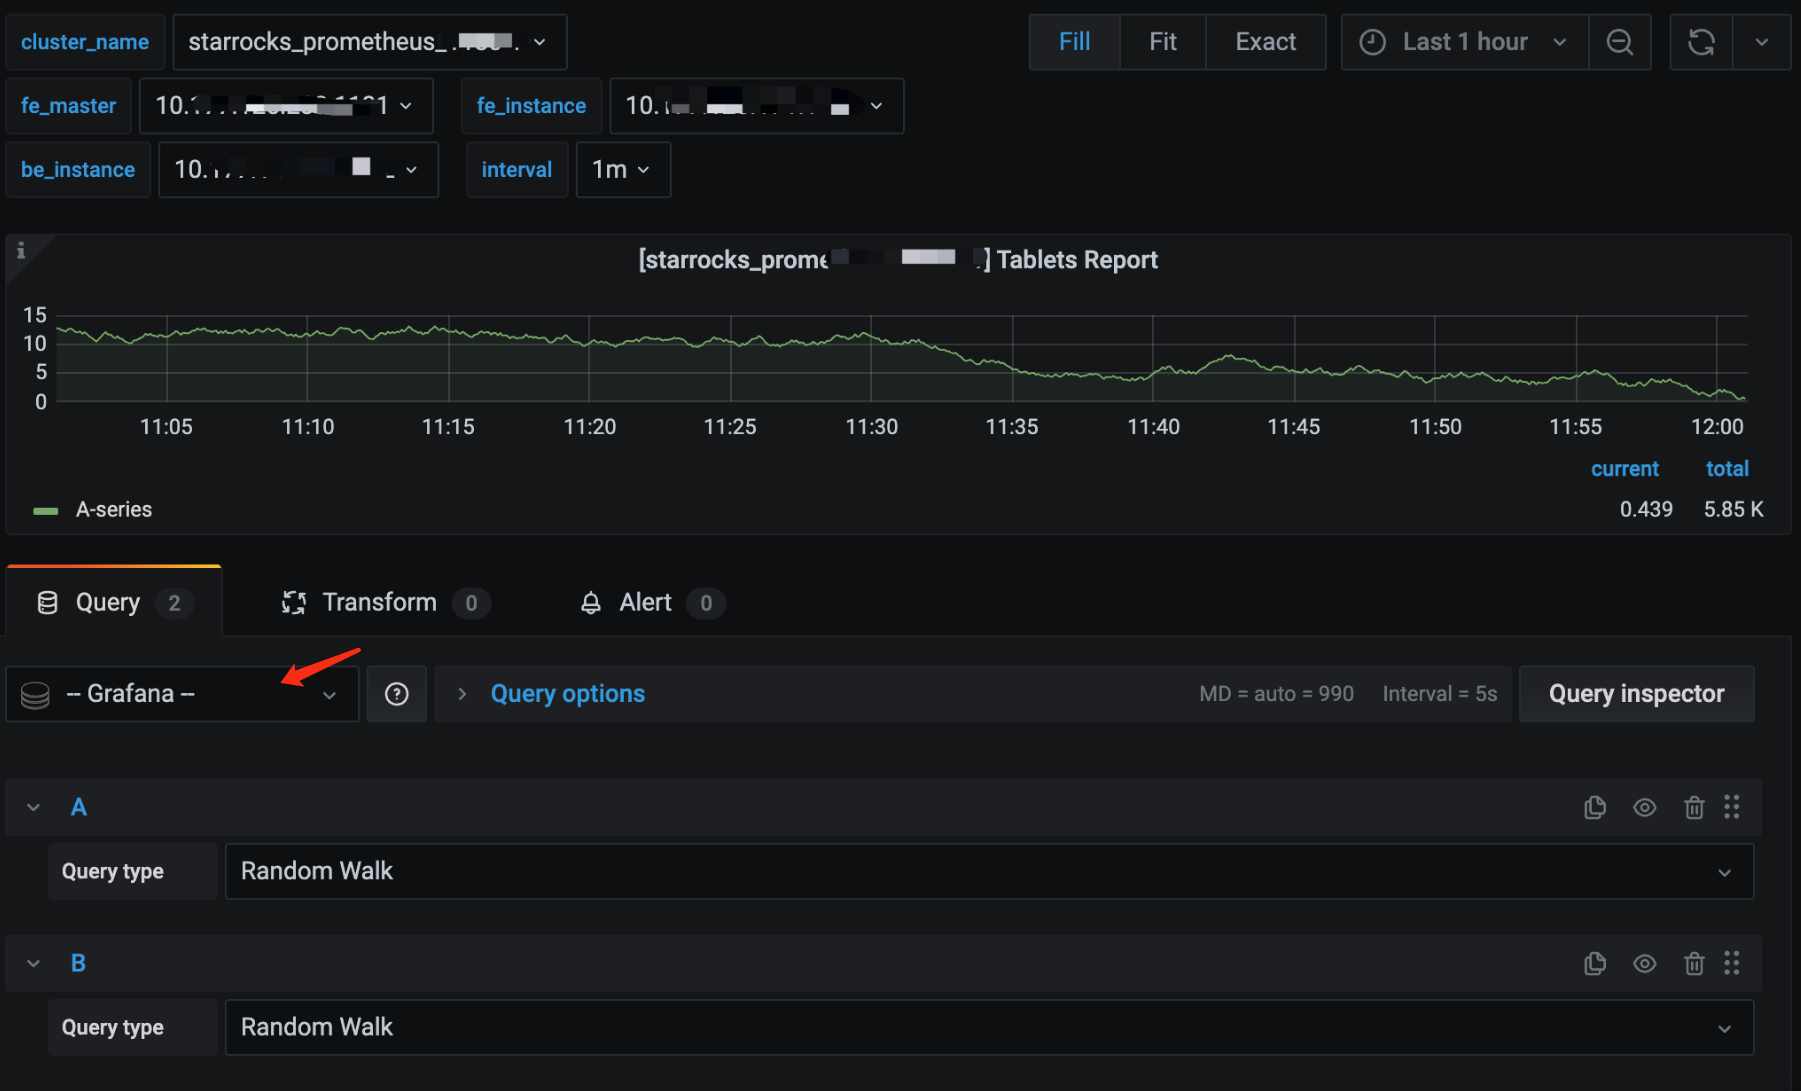
Task: Switch to the Transform tab
Action: (x=379, y=603)
